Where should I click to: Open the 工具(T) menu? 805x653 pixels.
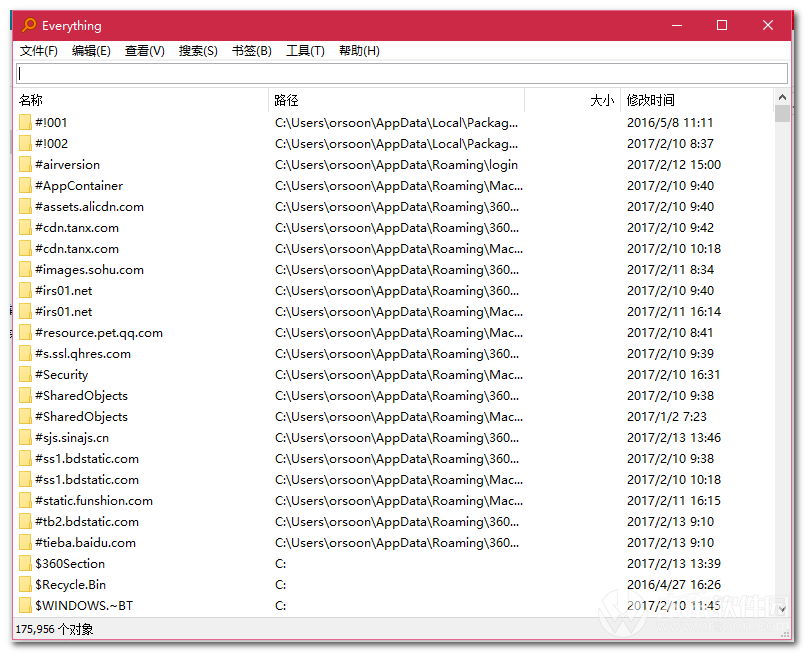[x=305, y=51]
